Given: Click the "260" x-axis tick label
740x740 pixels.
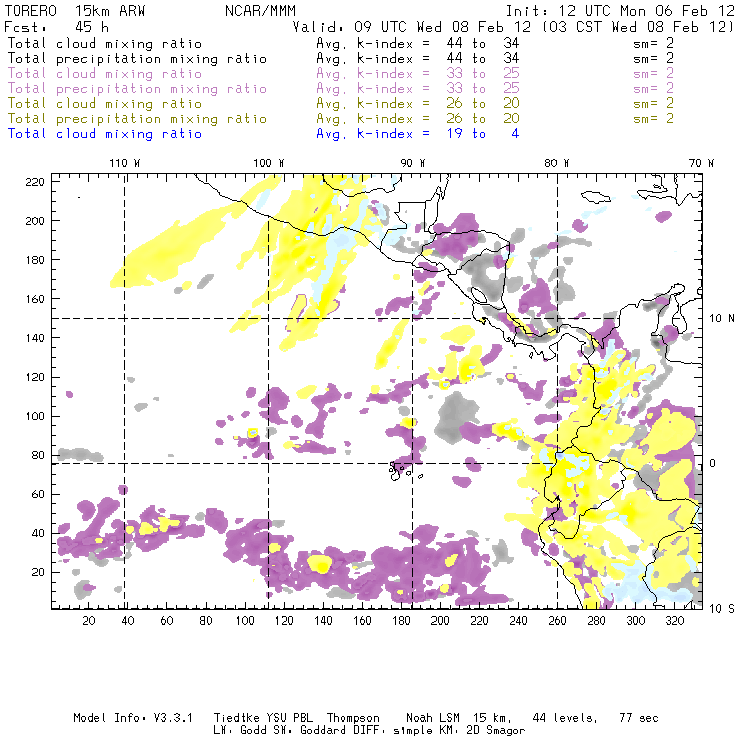Looking at the screenshot, I should pyautogui.click(x=557, y=621).
